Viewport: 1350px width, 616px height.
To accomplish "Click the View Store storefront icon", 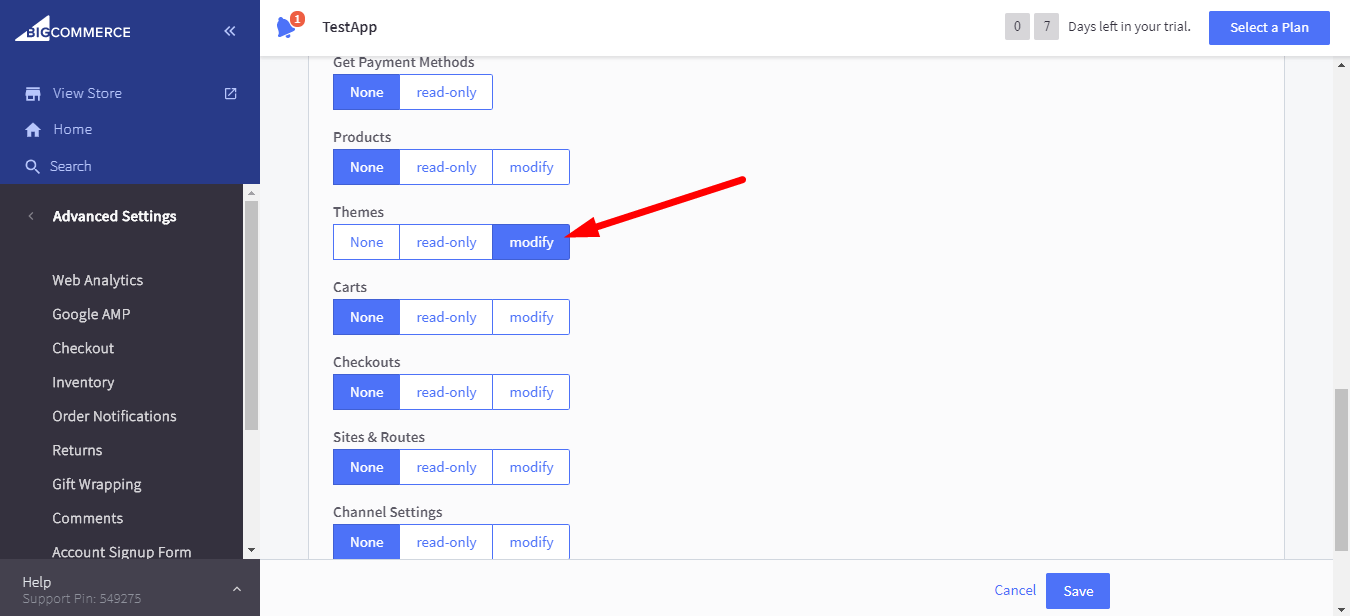I will [x=33, y=93].
